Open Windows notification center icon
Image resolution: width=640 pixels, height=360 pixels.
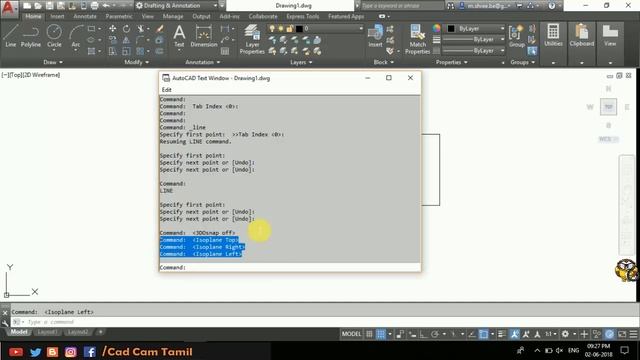pyautogui.click(x=624, y=350)
